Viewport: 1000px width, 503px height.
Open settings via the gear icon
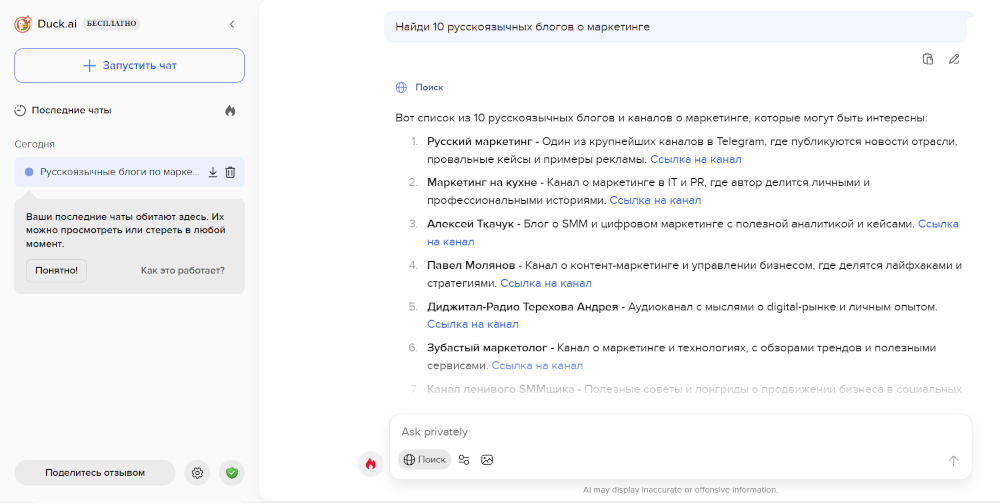tap(197, 473)
